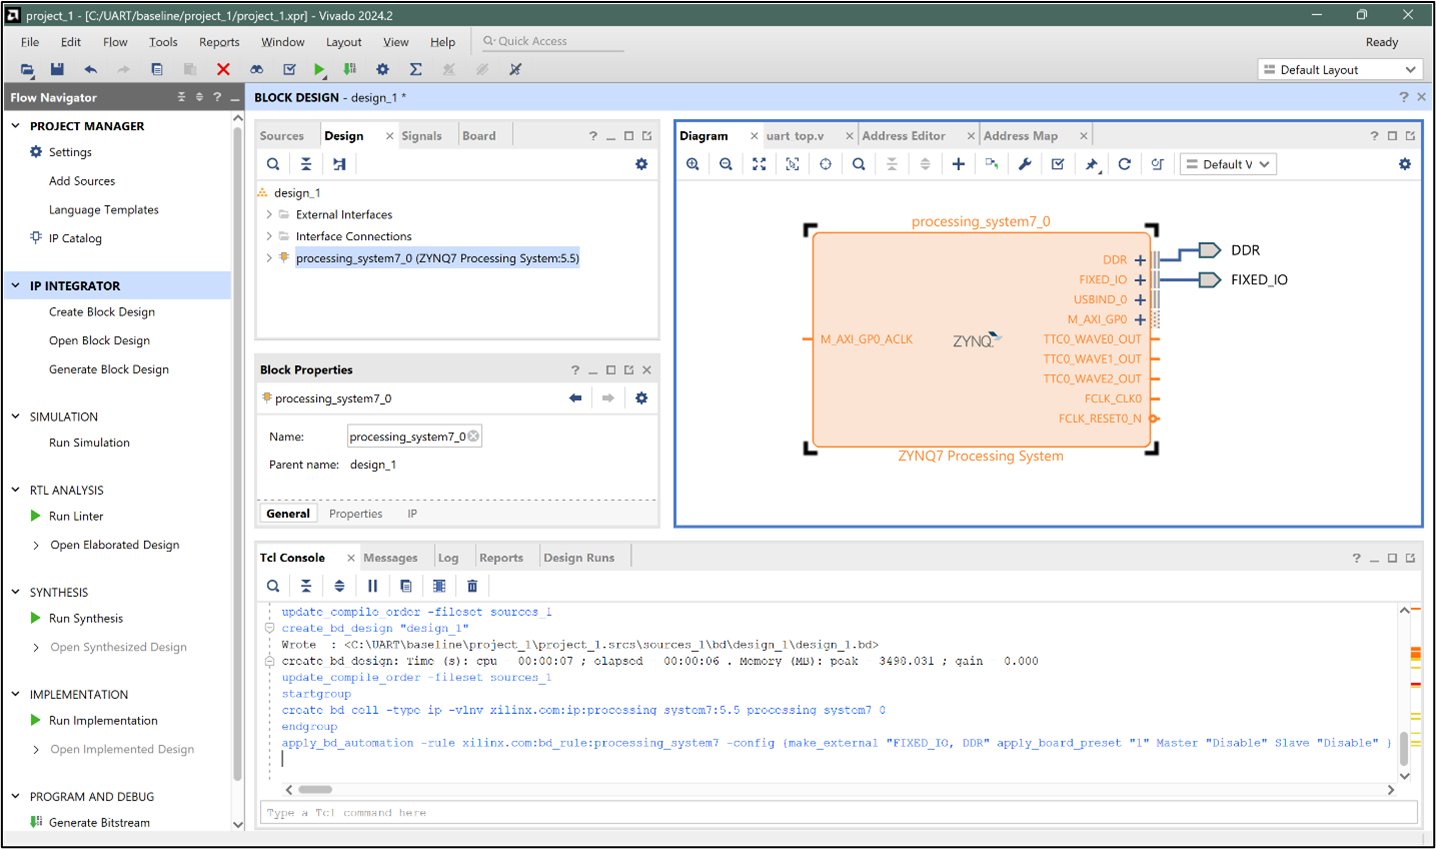Image resolution: width=1436 pixels, height=849 pixels.
Task: Collapse the SIMULATION section
Action: point(16,416)
